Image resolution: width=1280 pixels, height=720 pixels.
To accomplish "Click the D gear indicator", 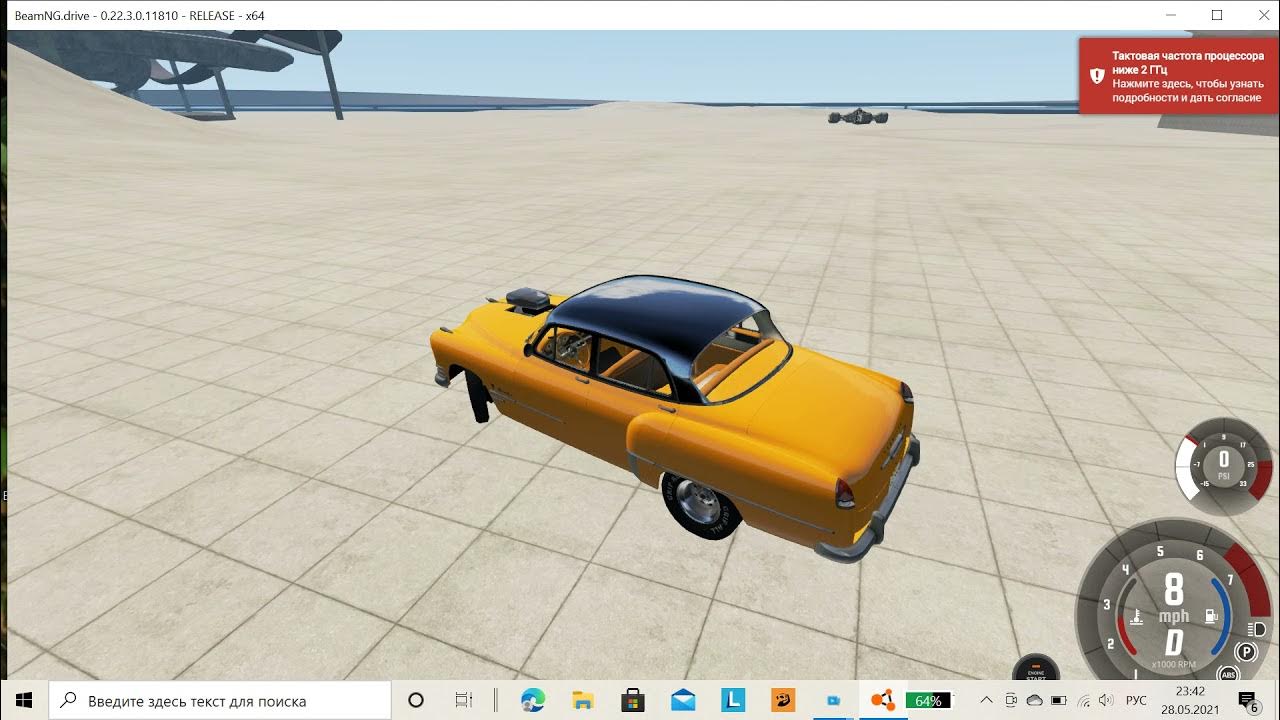I will pyautogui.click(x=1174, y=641).
